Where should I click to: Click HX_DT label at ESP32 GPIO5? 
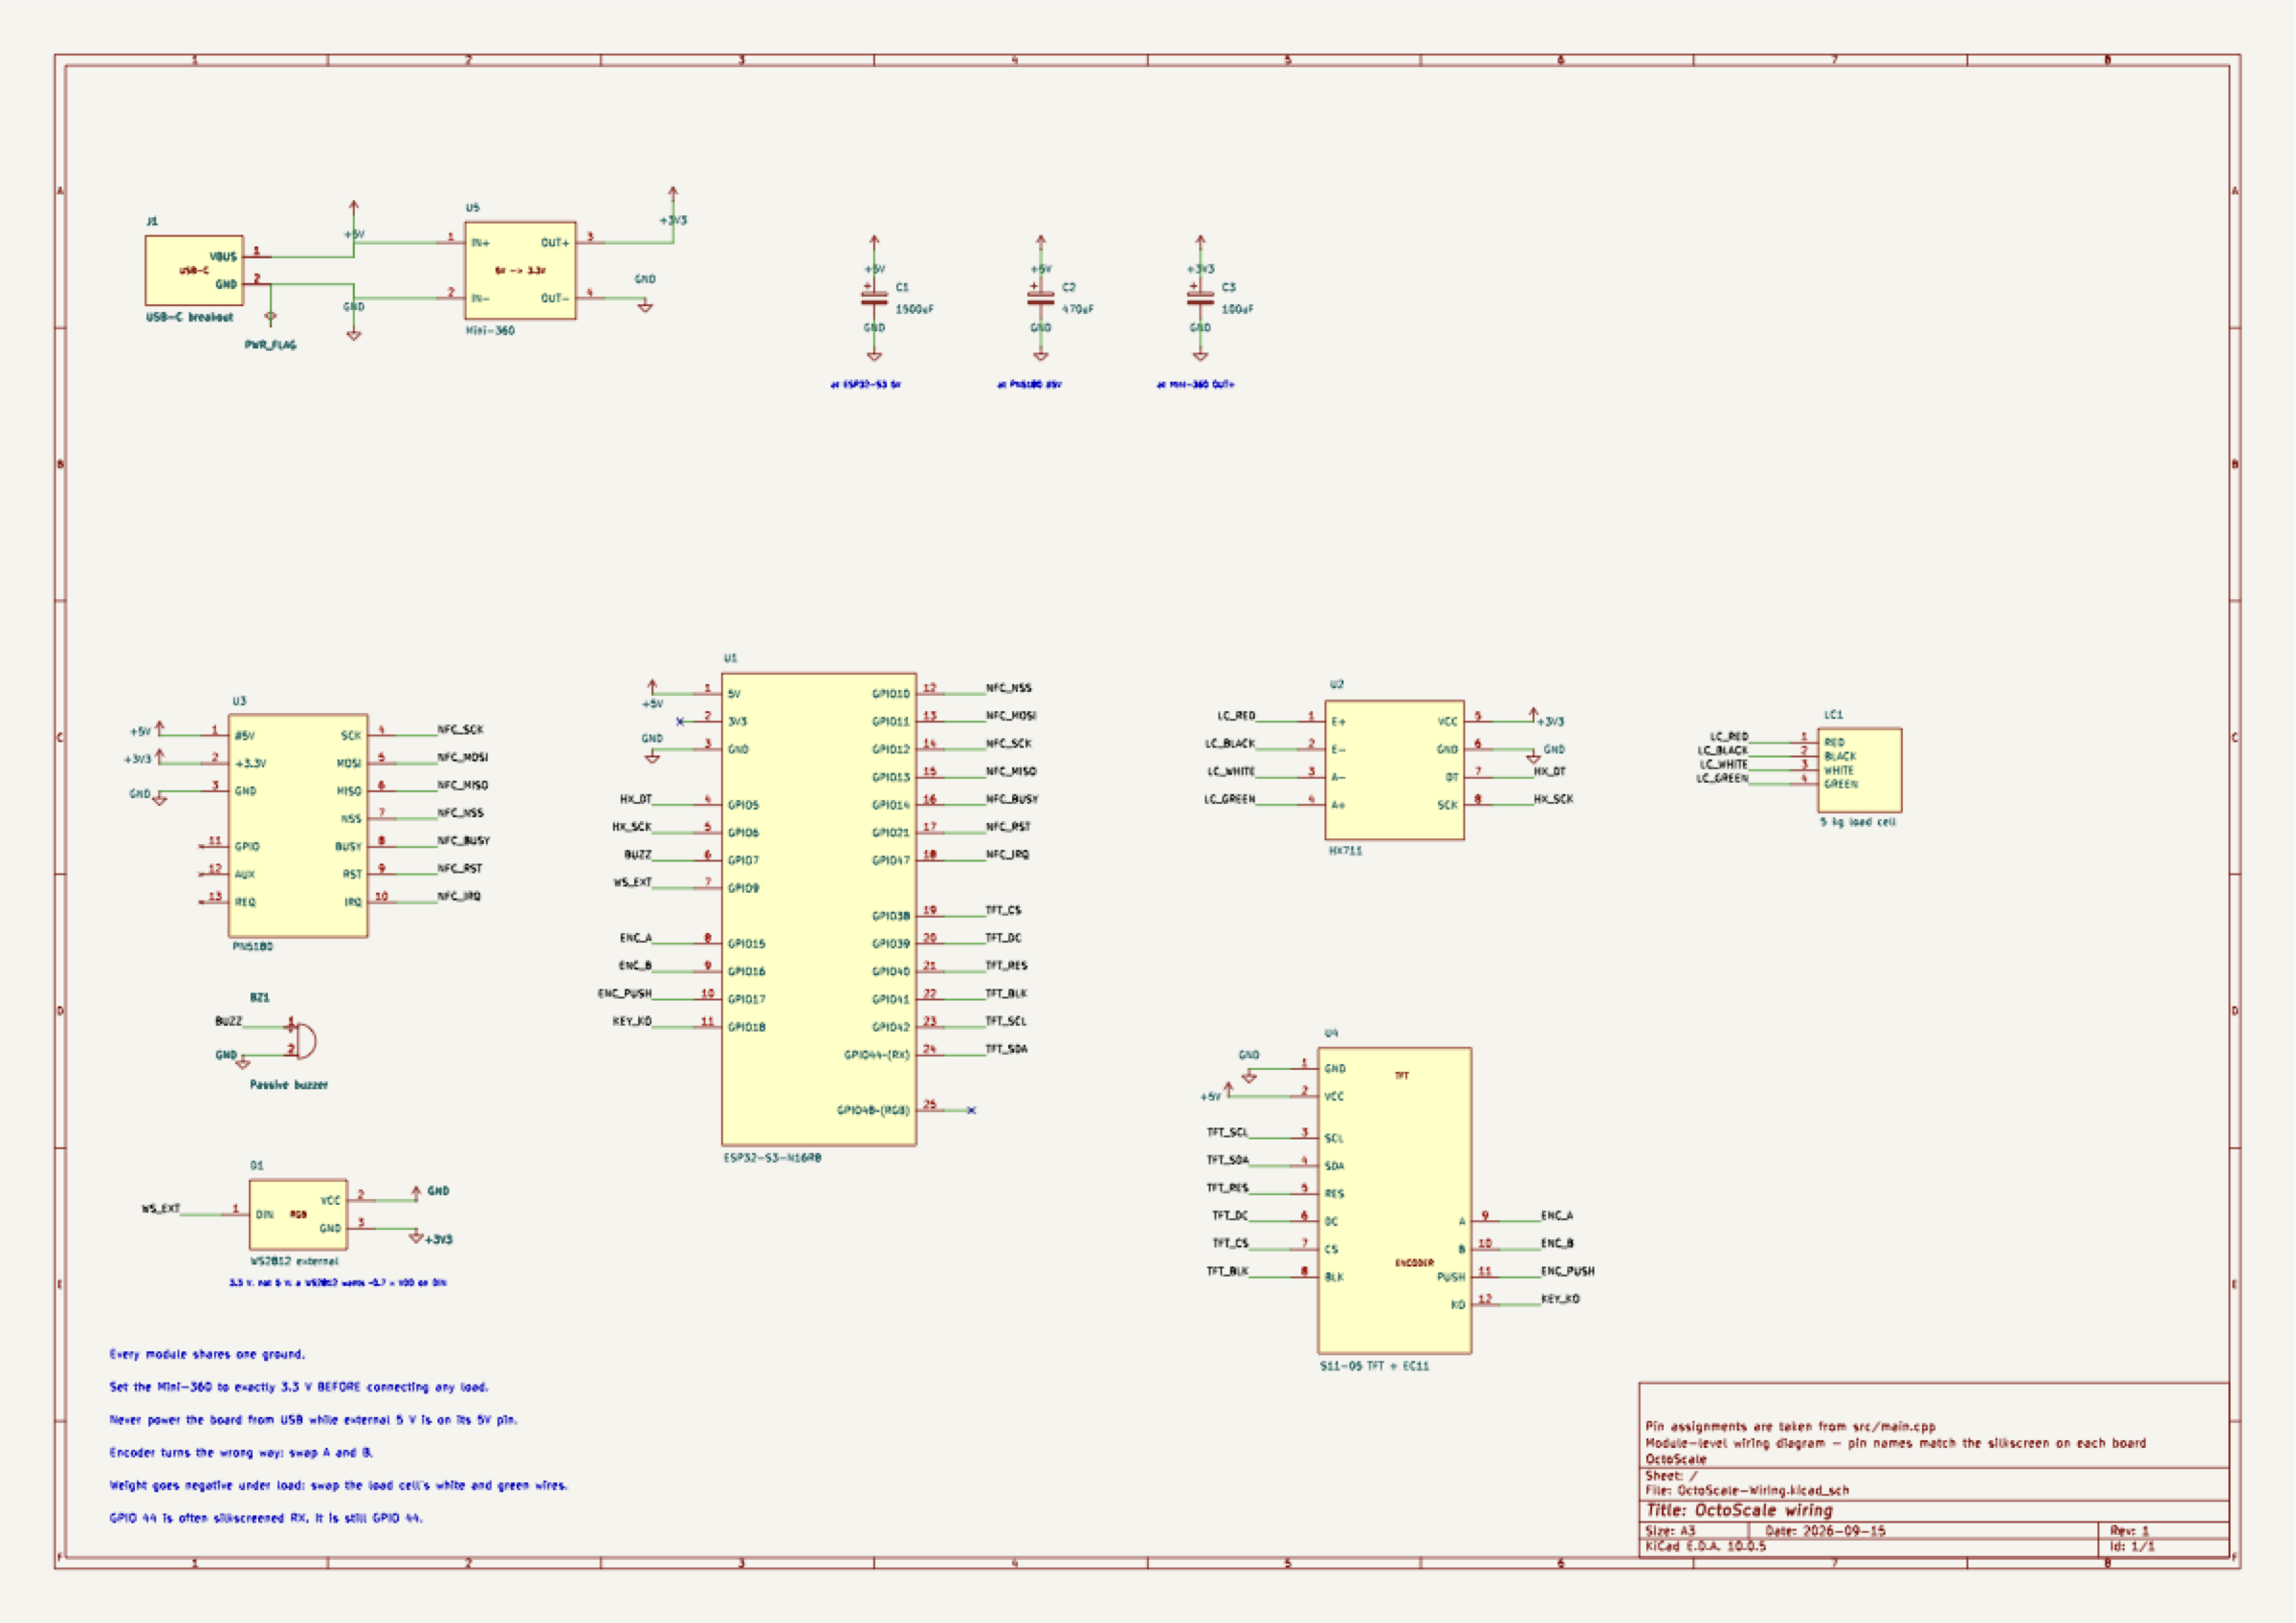636,799
